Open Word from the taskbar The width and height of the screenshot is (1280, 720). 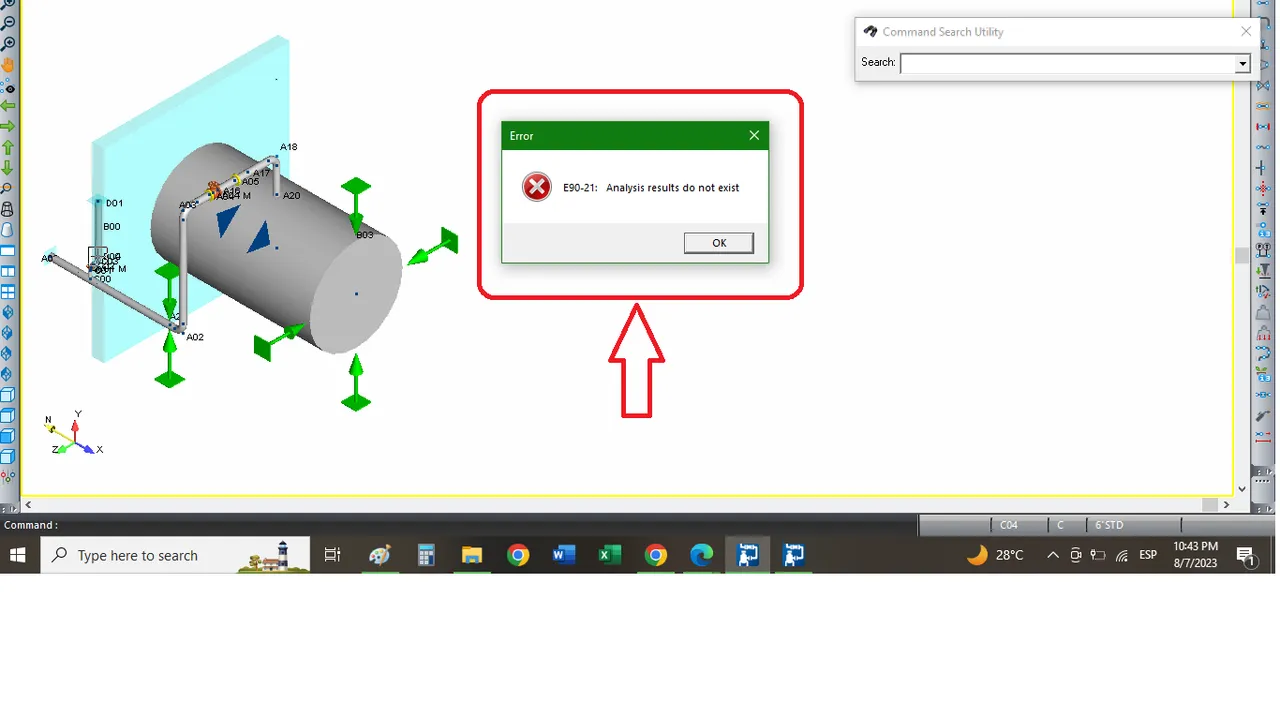pos(564,555)
